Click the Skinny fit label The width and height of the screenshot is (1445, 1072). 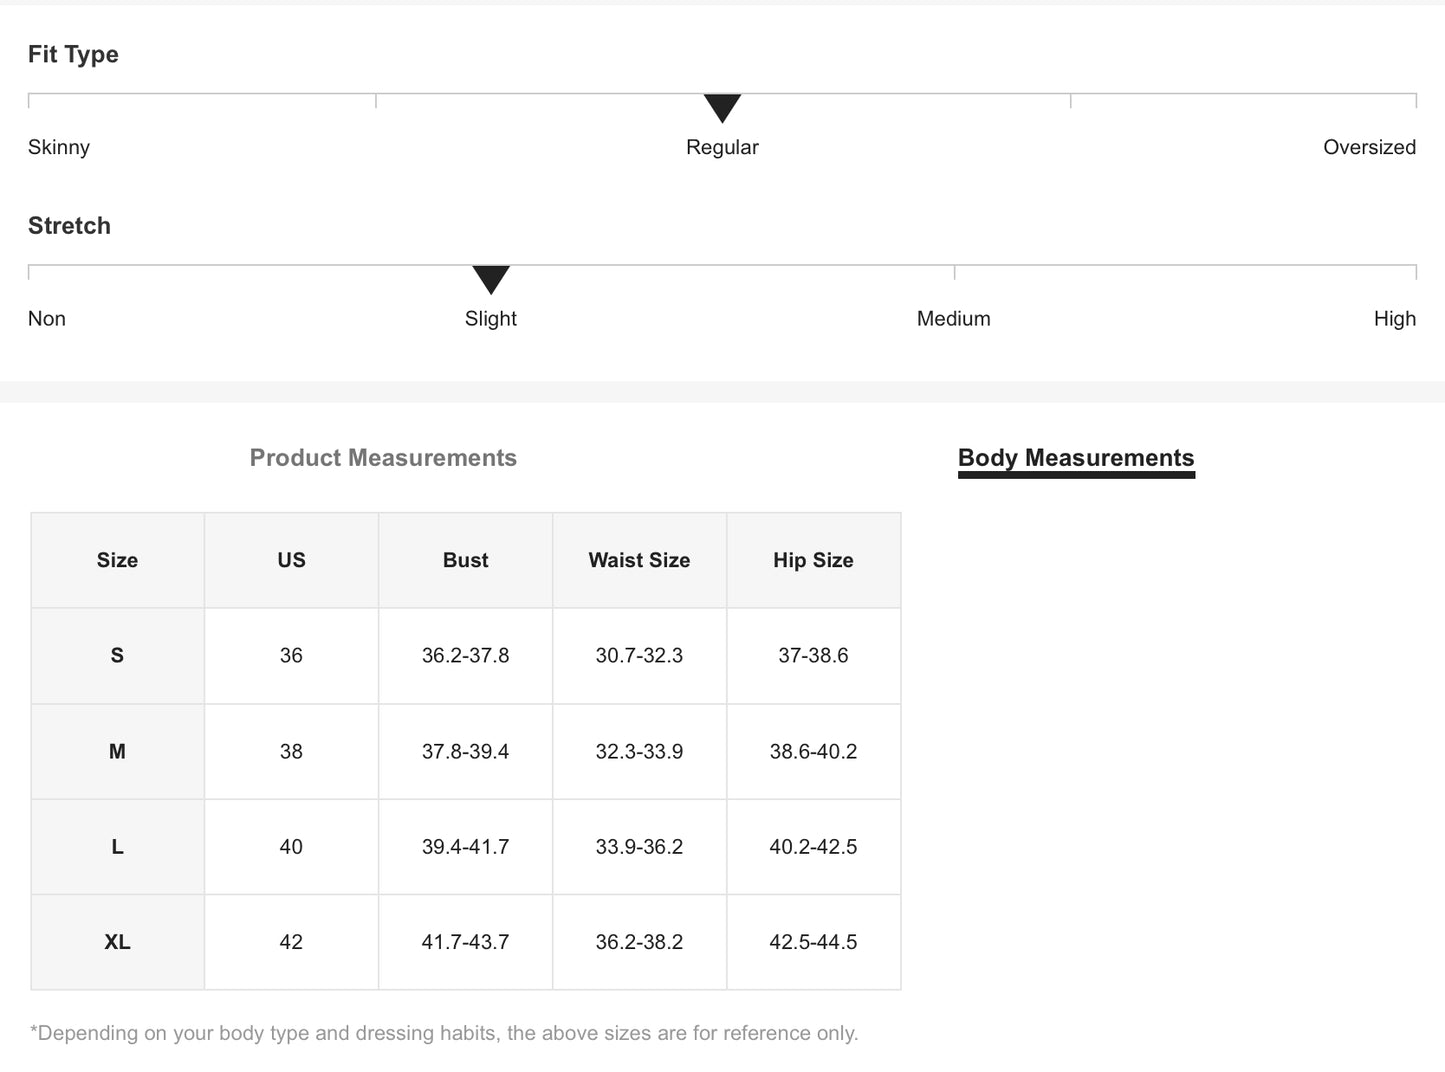(59, 147)
